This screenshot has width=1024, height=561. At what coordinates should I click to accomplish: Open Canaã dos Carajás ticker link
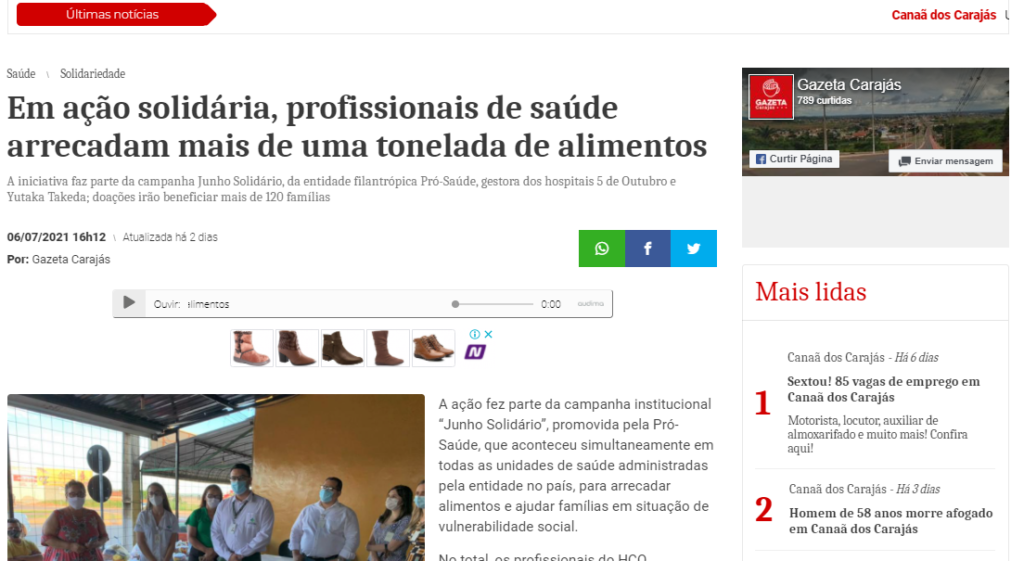click(x=944, y=15)
